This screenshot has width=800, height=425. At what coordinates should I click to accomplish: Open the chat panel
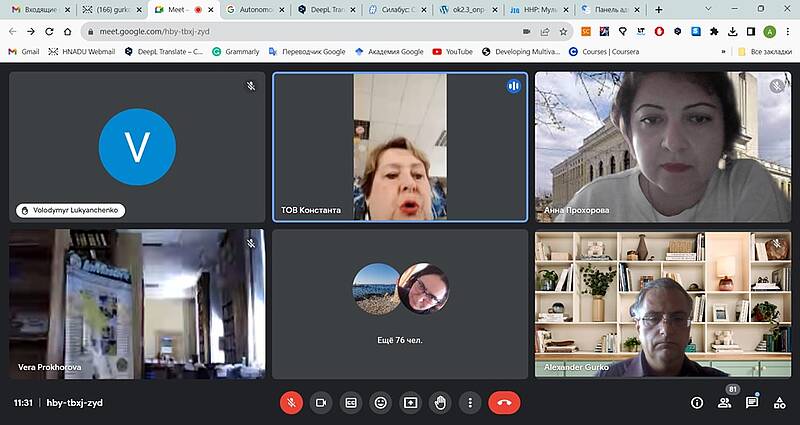click(752, 402)
